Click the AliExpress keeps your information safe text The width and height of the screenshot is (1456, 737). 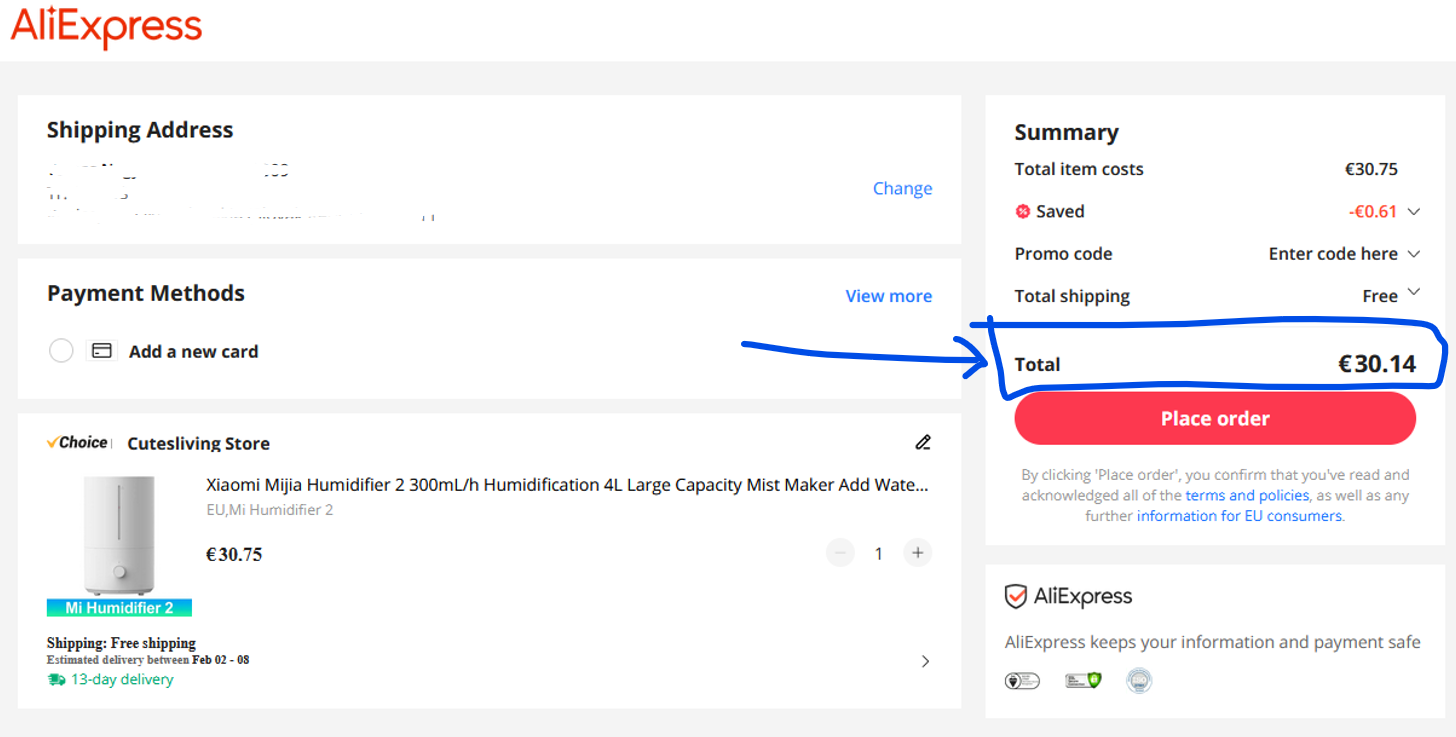[1213, 642]
